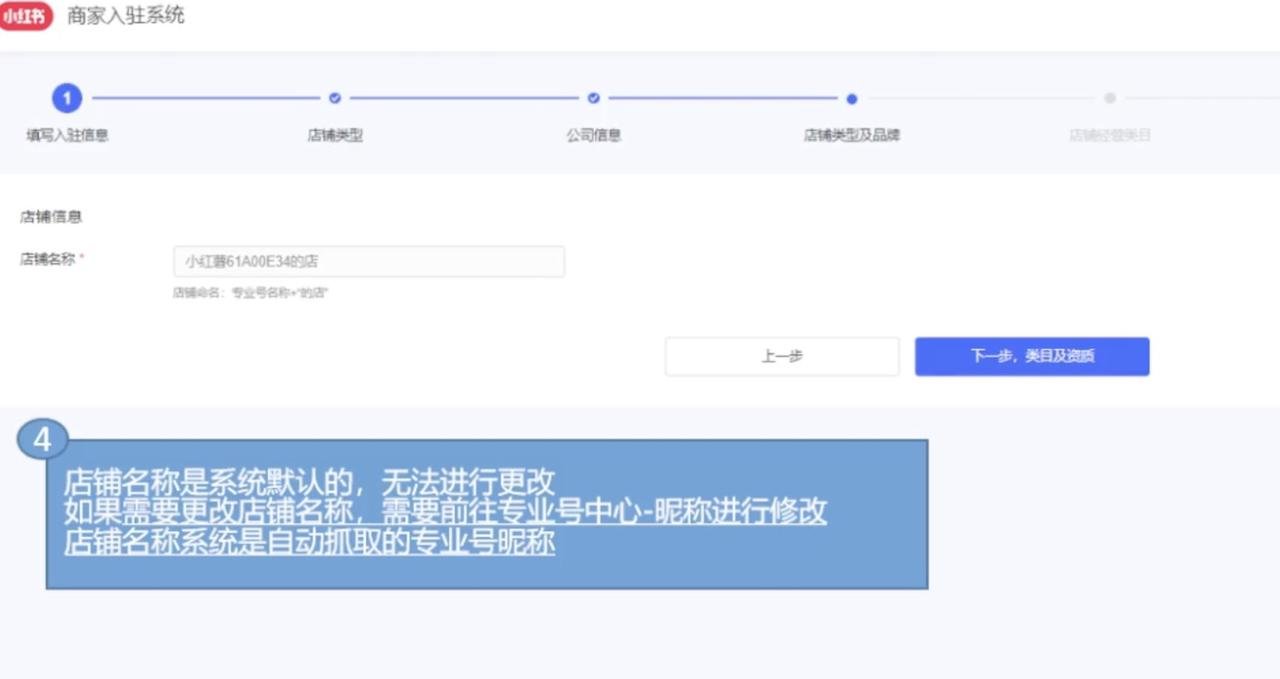Click the underlined 自动抓取的专业号昵称 annotation line

click(310, 543)
